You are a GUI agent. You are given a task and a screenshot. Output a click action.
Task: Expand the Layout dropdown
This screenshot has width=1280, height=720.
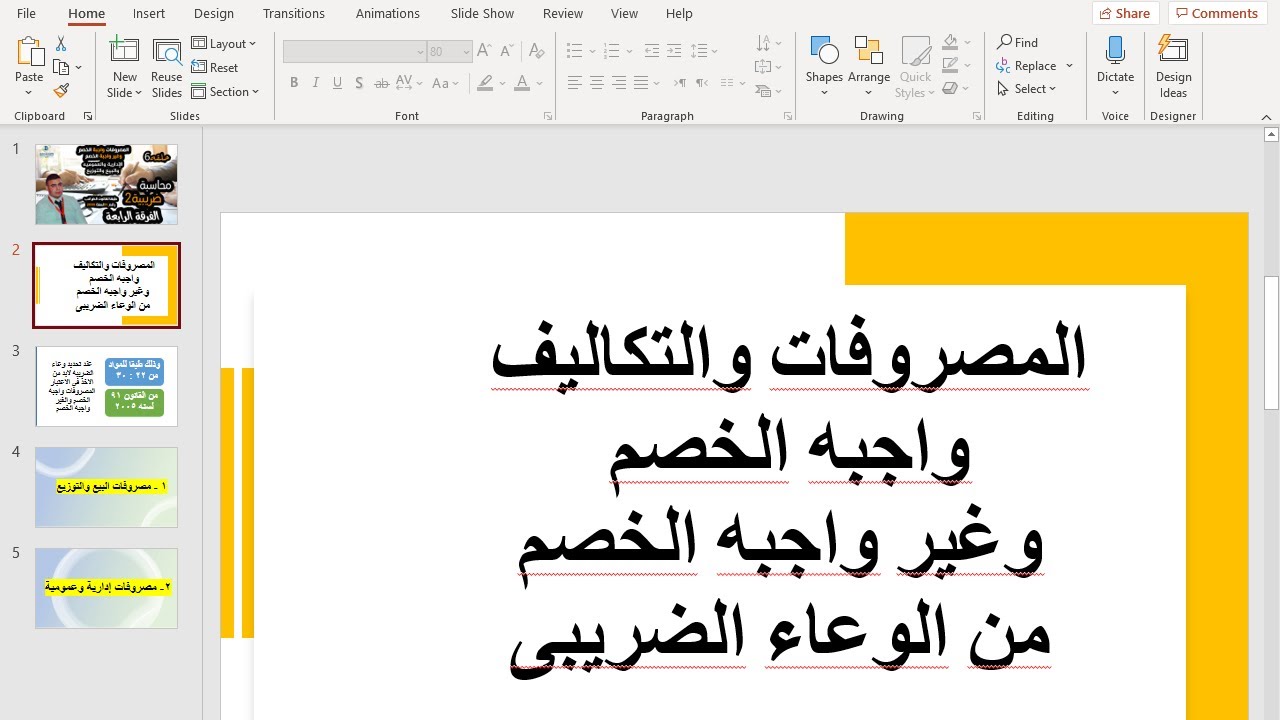point(224,43)
